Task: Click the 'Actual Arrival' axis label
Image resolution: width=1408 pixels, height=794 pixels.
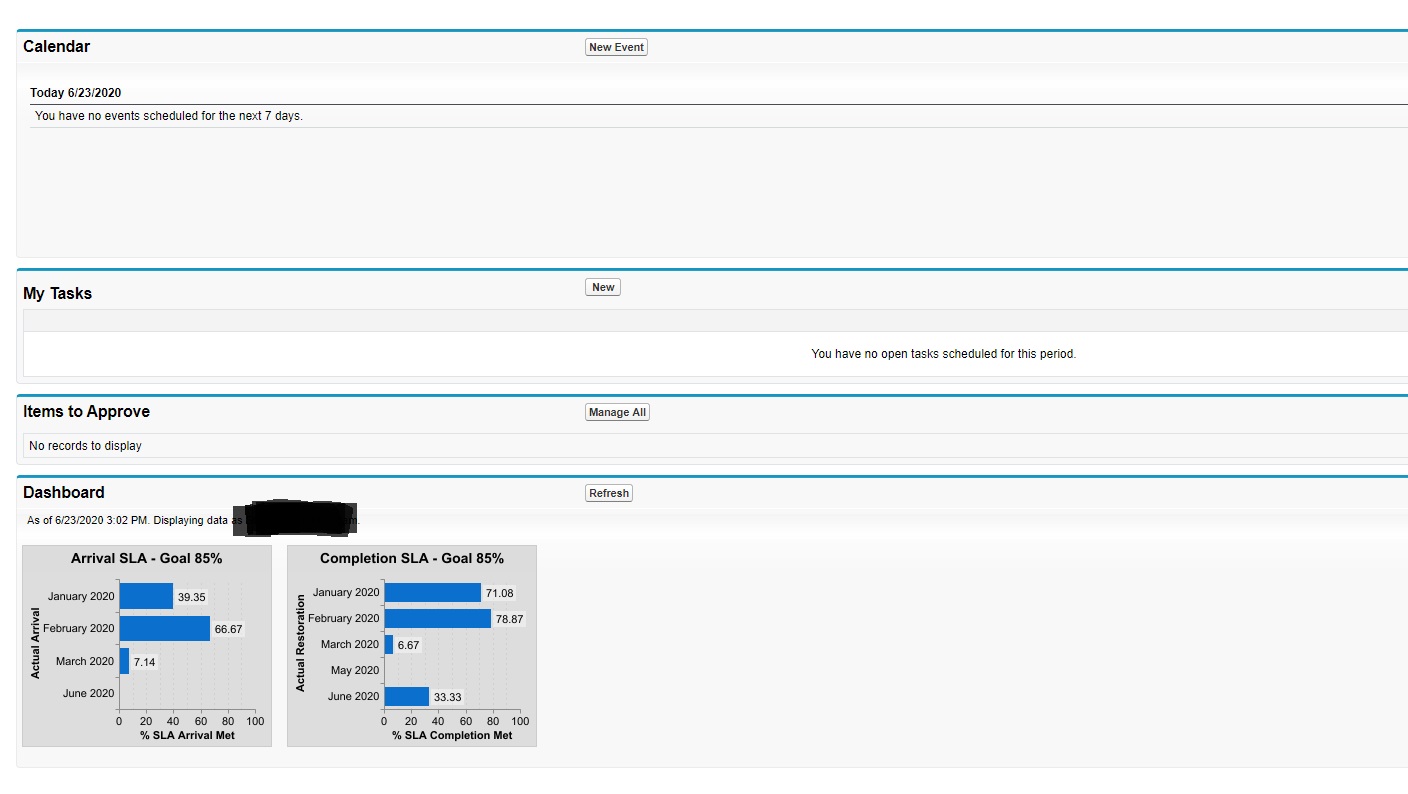Action: tap(36, 643)
